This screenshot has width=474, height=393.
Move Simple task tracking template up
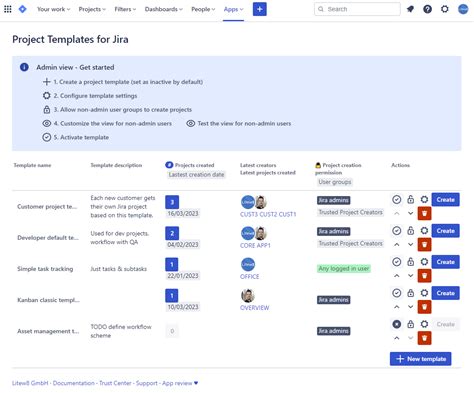click(397, 276)
